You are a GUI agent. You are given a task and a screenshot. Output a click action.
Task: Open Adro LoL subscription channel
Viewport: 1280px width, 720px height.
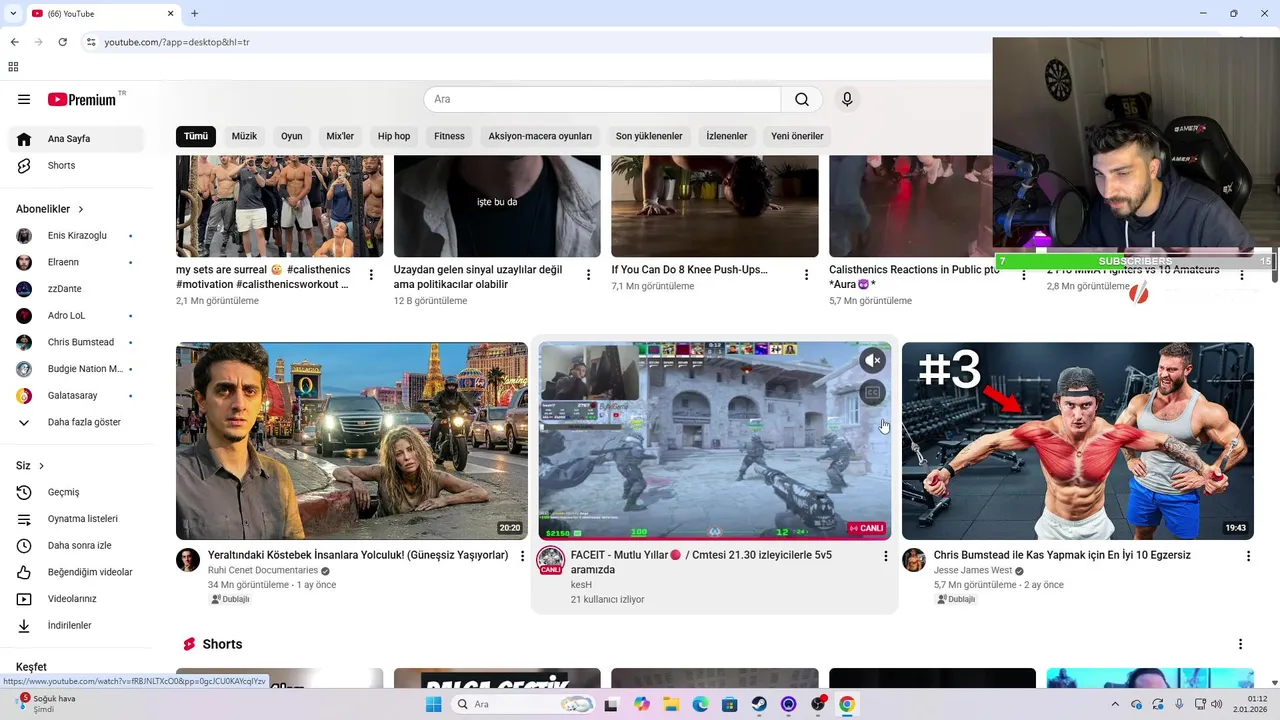pyautogui.click(x=76, y=316)
